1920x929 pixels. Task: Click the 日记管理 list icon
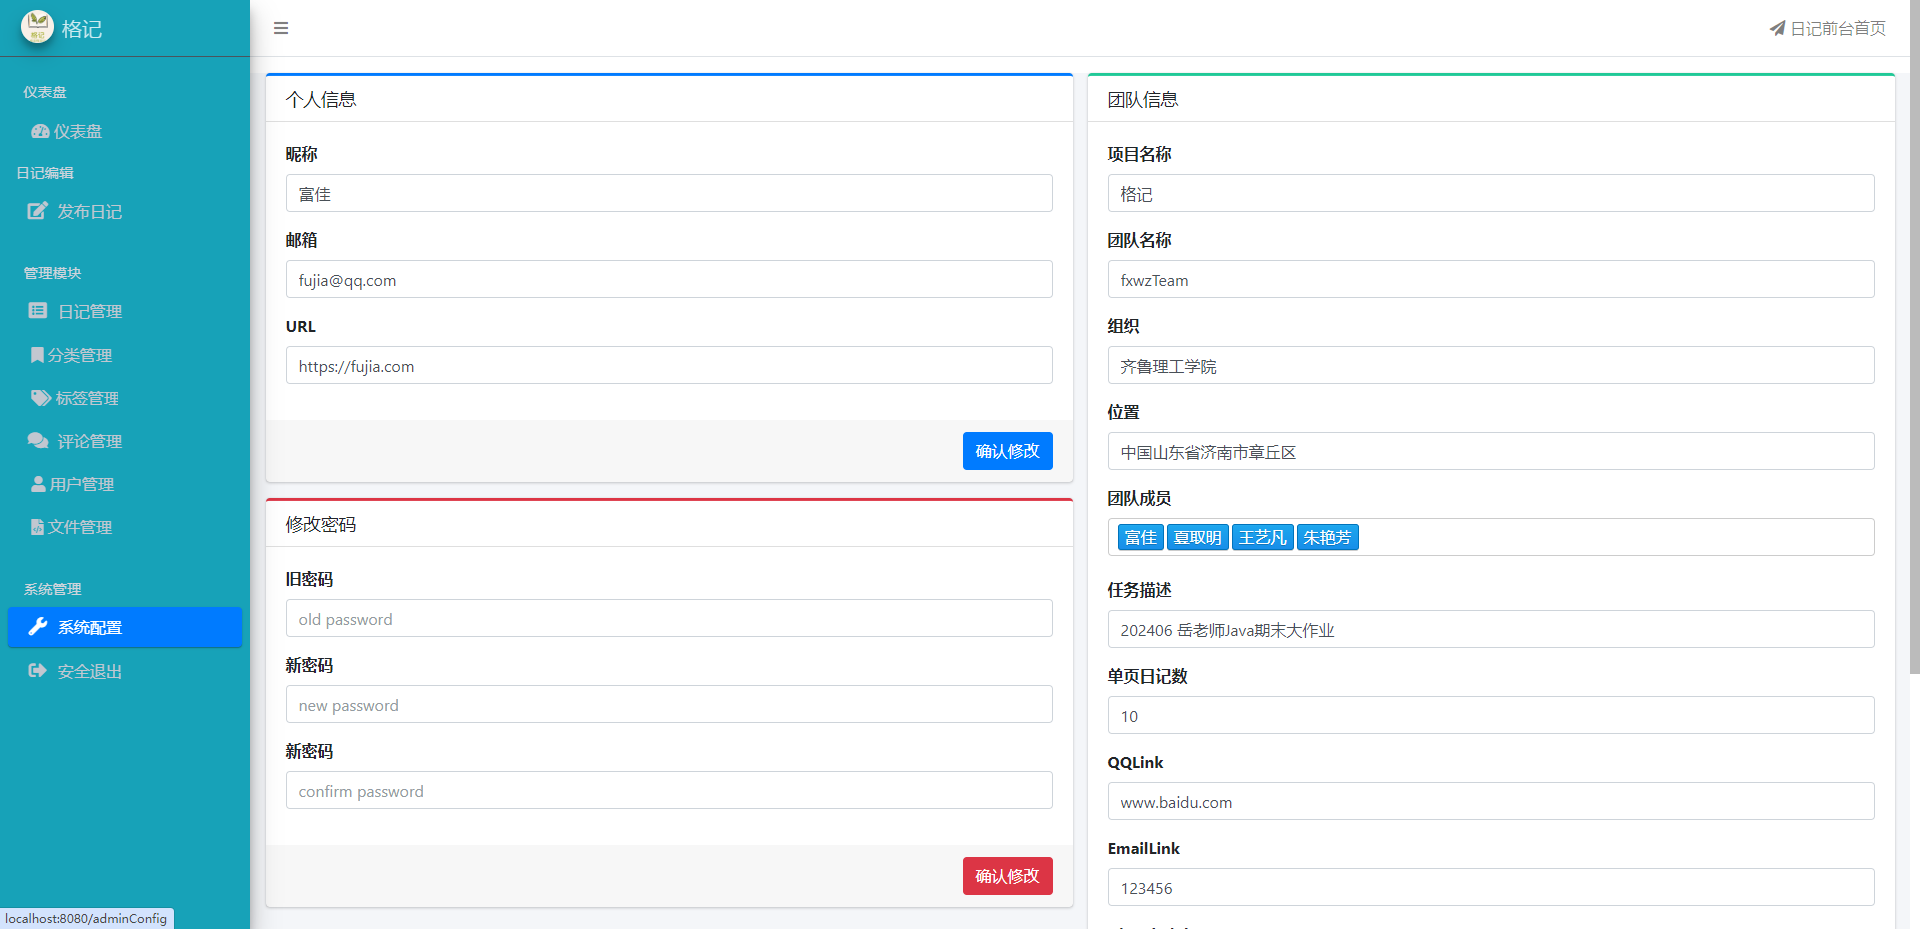click(x=38, y=311)
